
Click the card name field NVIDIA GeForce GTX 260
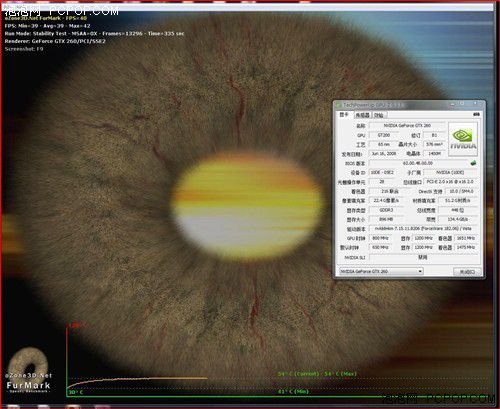click(x=407, y=126)
